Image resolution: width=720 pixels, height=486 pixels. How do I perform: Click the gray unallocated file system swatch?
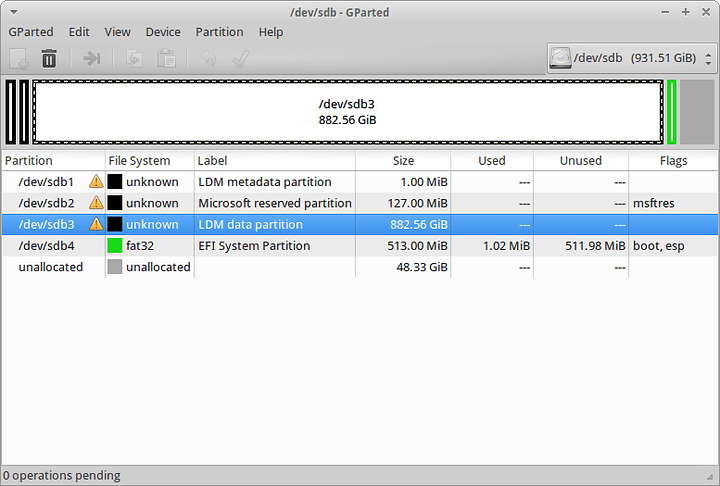coord(115,266)
